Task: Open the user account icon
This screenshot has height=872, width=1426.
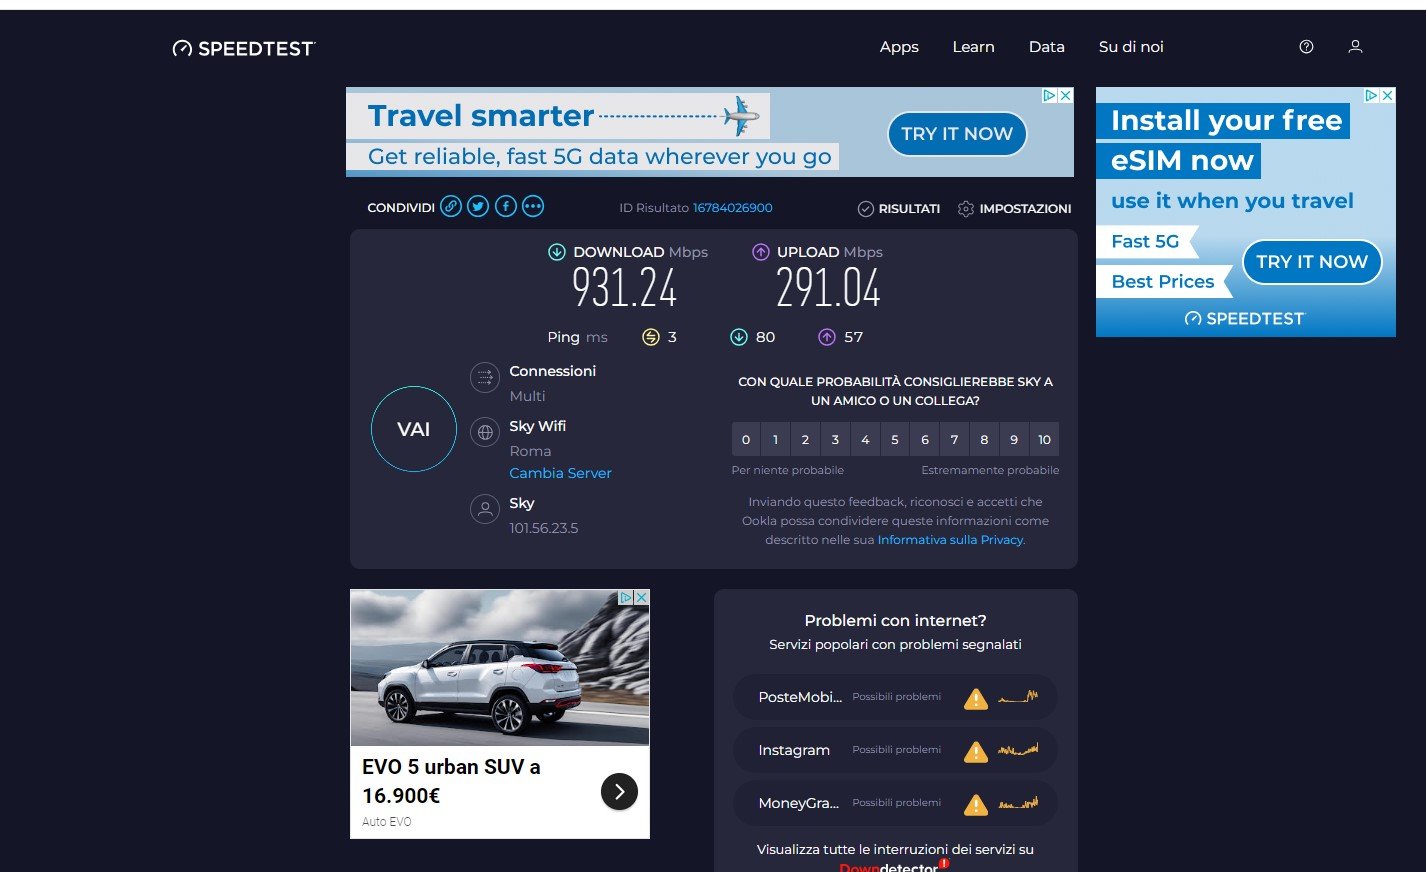Action: click(1355, 47)
